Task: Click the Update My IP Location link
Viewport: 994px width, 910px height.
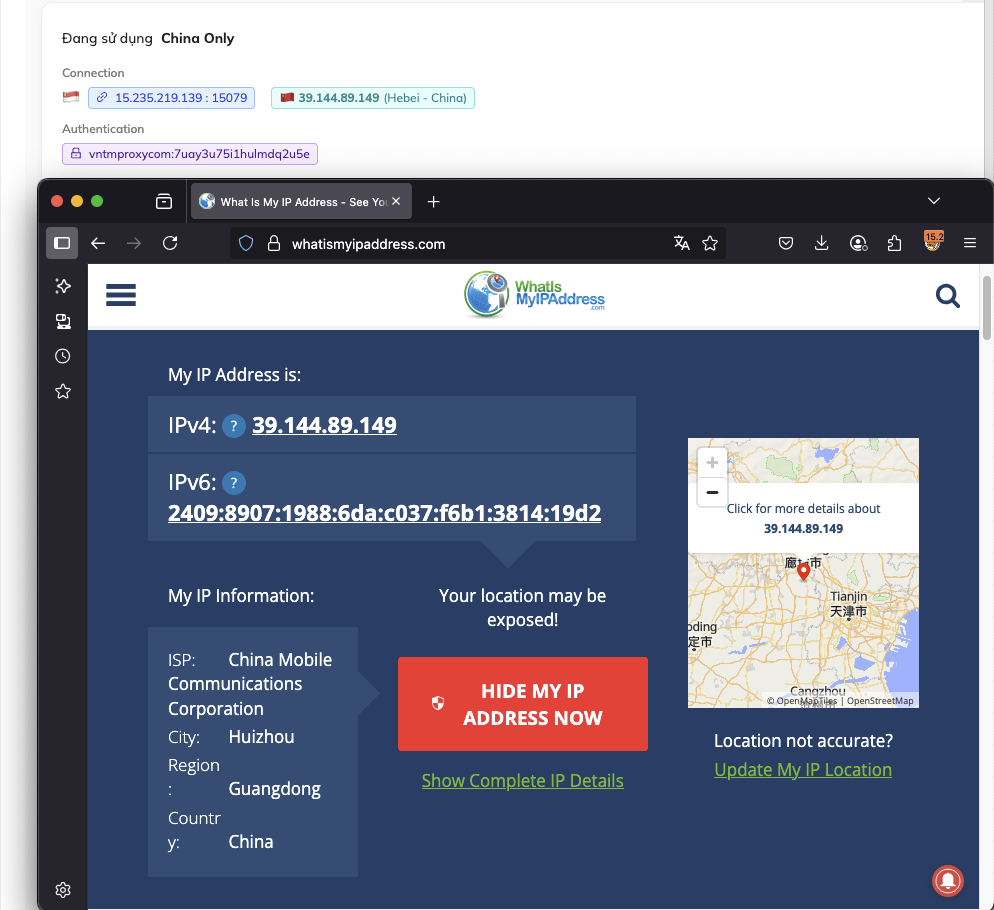Action: [803, 770]
